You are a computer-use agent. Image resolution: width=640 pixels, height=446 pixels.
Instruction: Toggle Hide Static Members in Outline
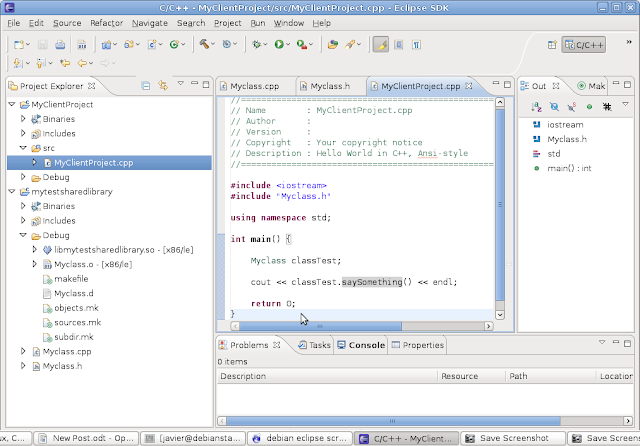[571, 107]
